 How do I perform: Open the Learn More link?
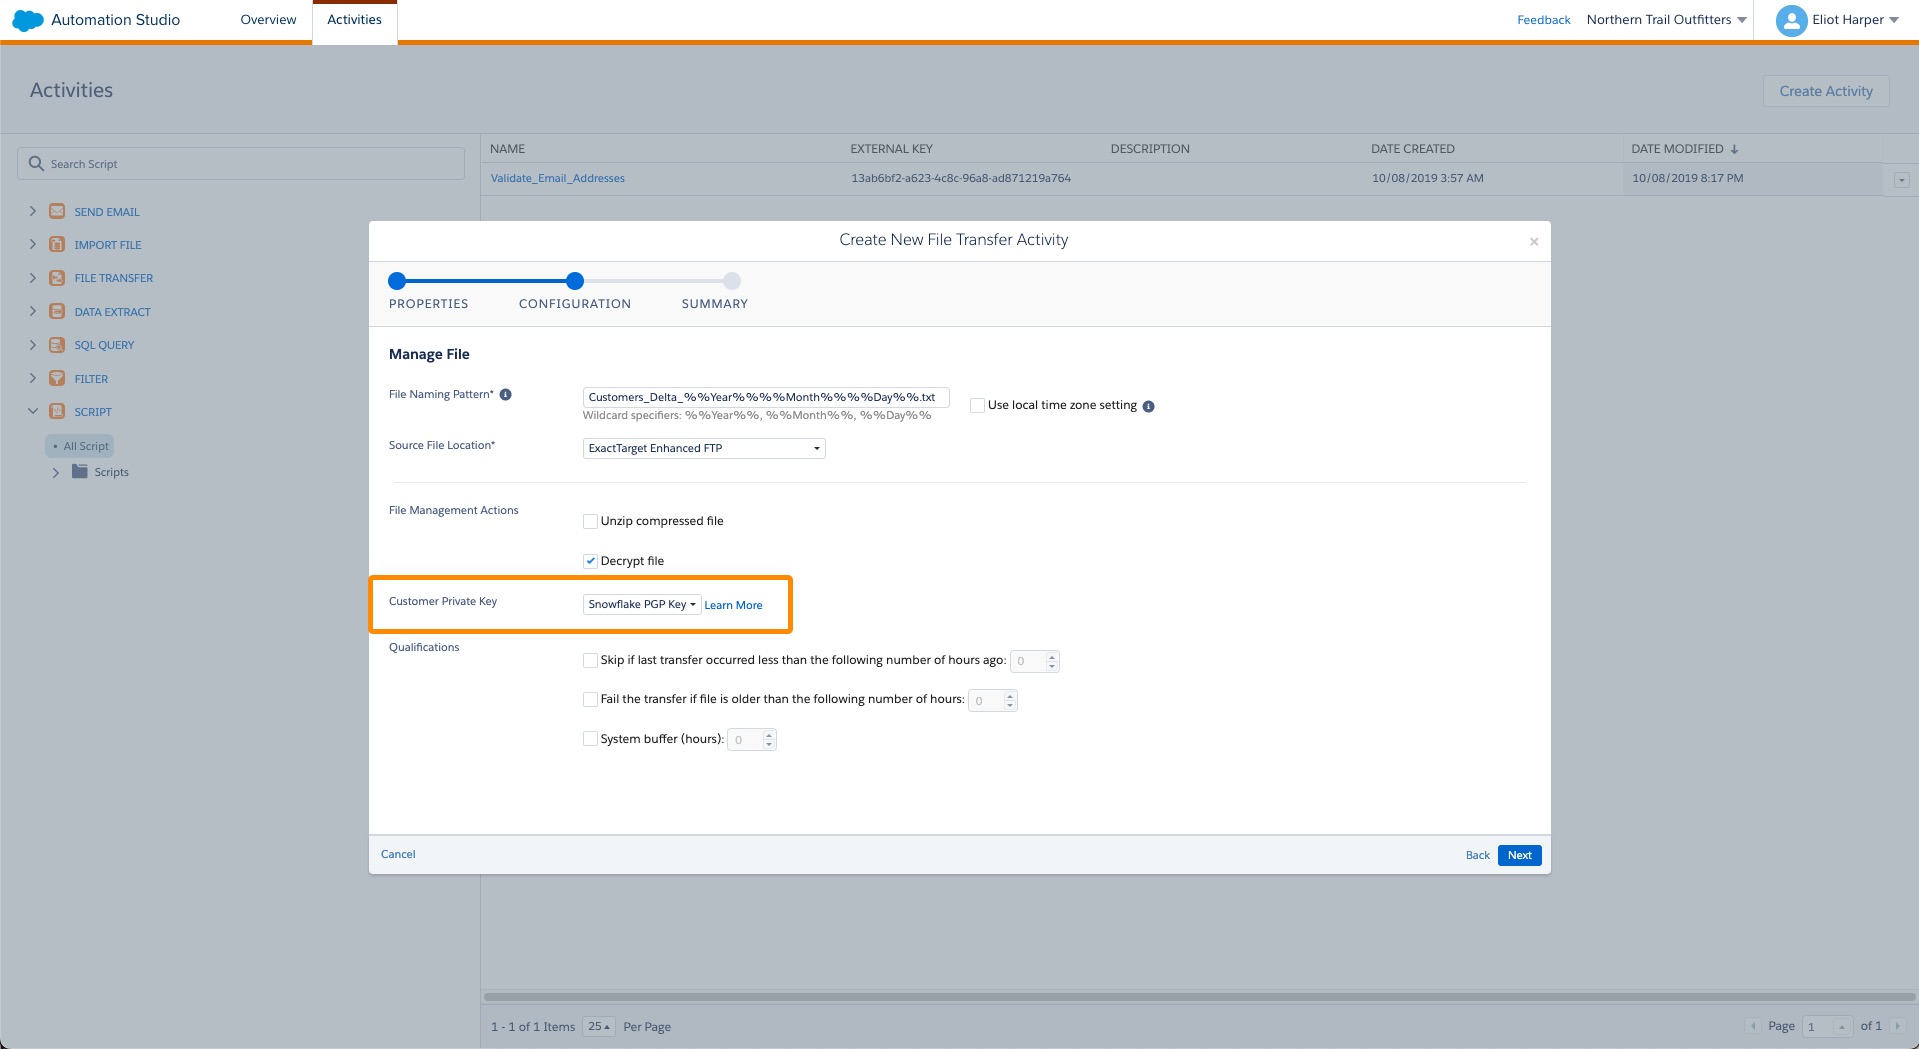tap(733, 605)
